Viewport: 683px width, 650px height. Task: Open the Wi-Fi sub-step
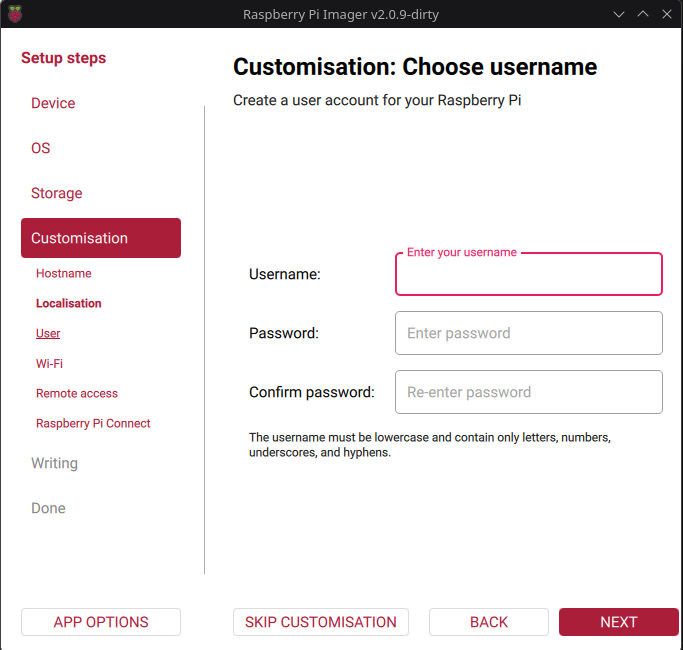pyautogui.click(x=49, y=363)
